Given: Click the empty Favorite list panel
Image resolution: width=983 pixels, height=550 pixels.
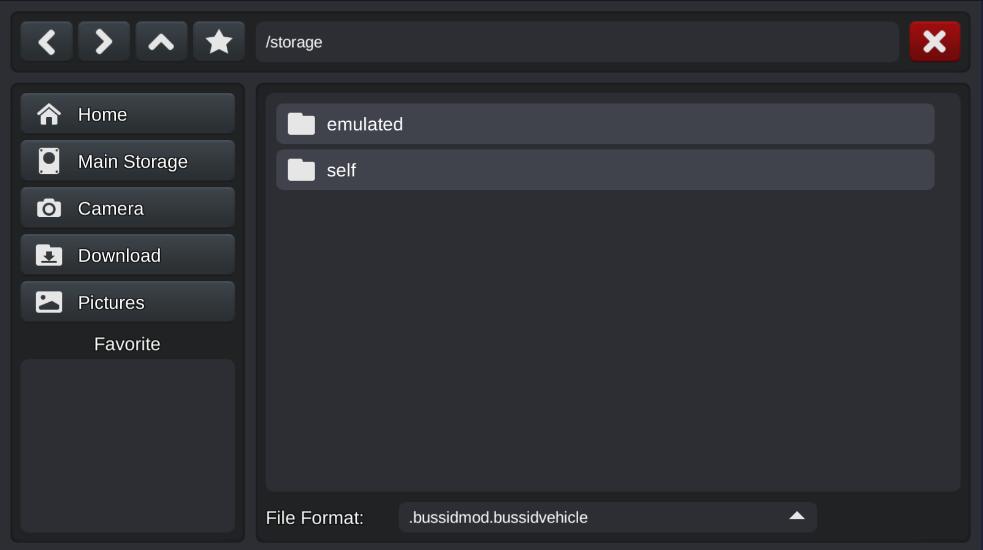Looking at the screenshot, I should [127, 445].
